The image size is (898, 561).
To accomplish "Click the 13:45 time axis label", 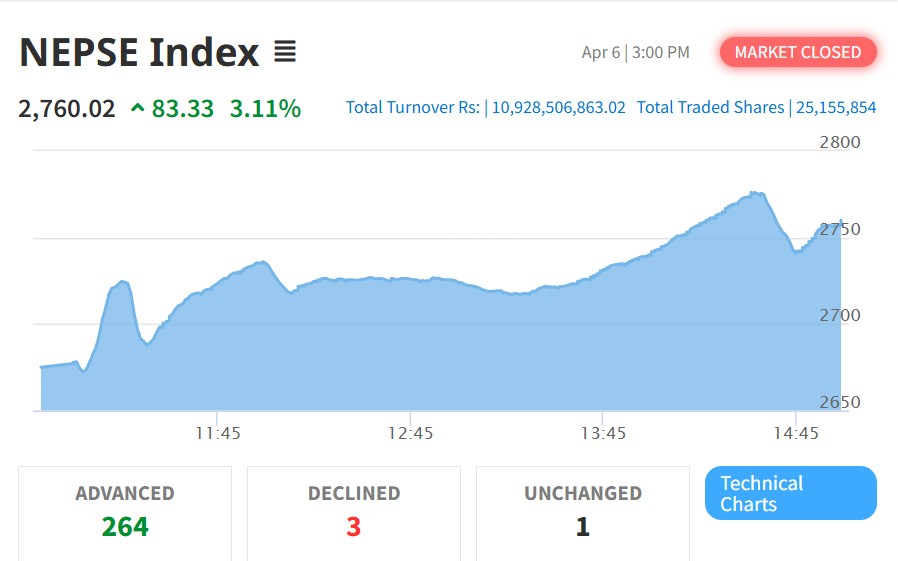I will [603, 433].
